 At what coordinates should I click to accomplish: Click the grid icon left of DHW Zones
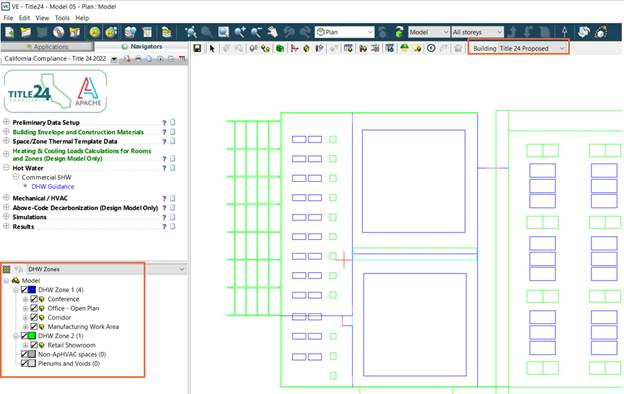tap(6, 269)
